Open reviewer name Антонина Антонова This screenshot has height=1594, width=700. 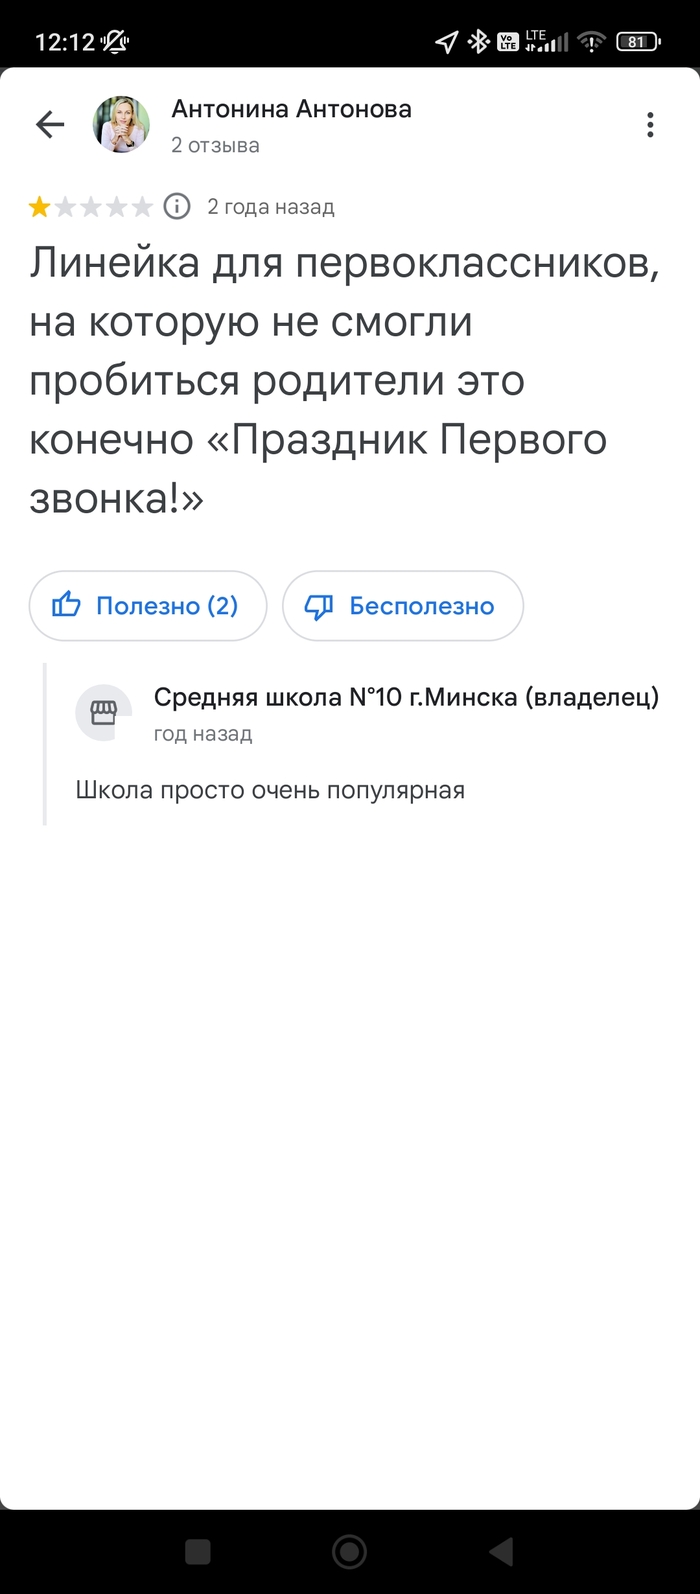(291, 109)
